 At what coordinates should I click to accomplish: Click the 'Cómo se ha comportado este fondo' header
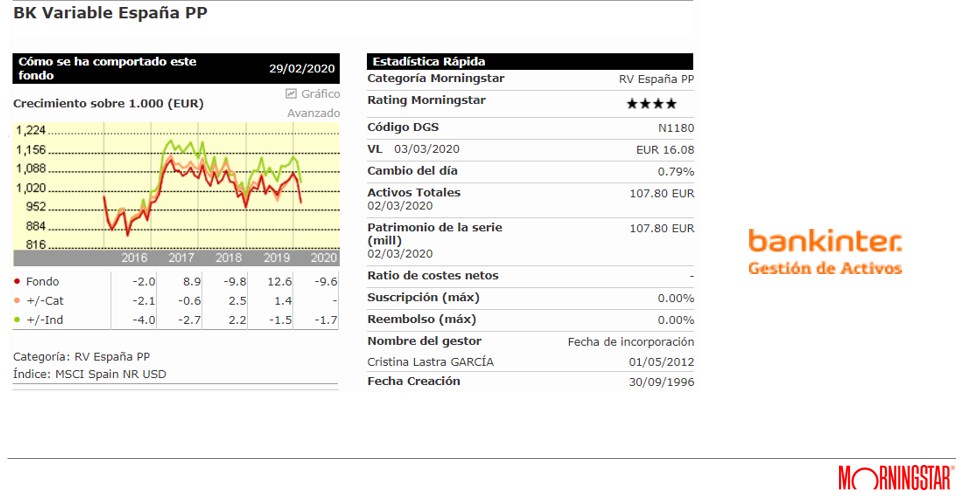pos(107,68)
